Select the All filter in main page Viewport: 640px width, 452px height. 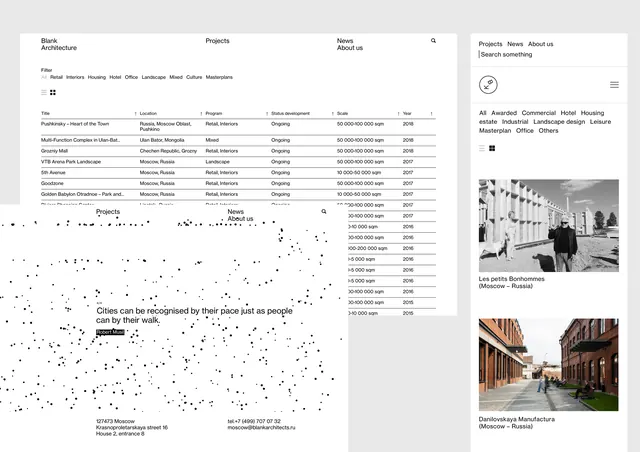coord(44,77)
